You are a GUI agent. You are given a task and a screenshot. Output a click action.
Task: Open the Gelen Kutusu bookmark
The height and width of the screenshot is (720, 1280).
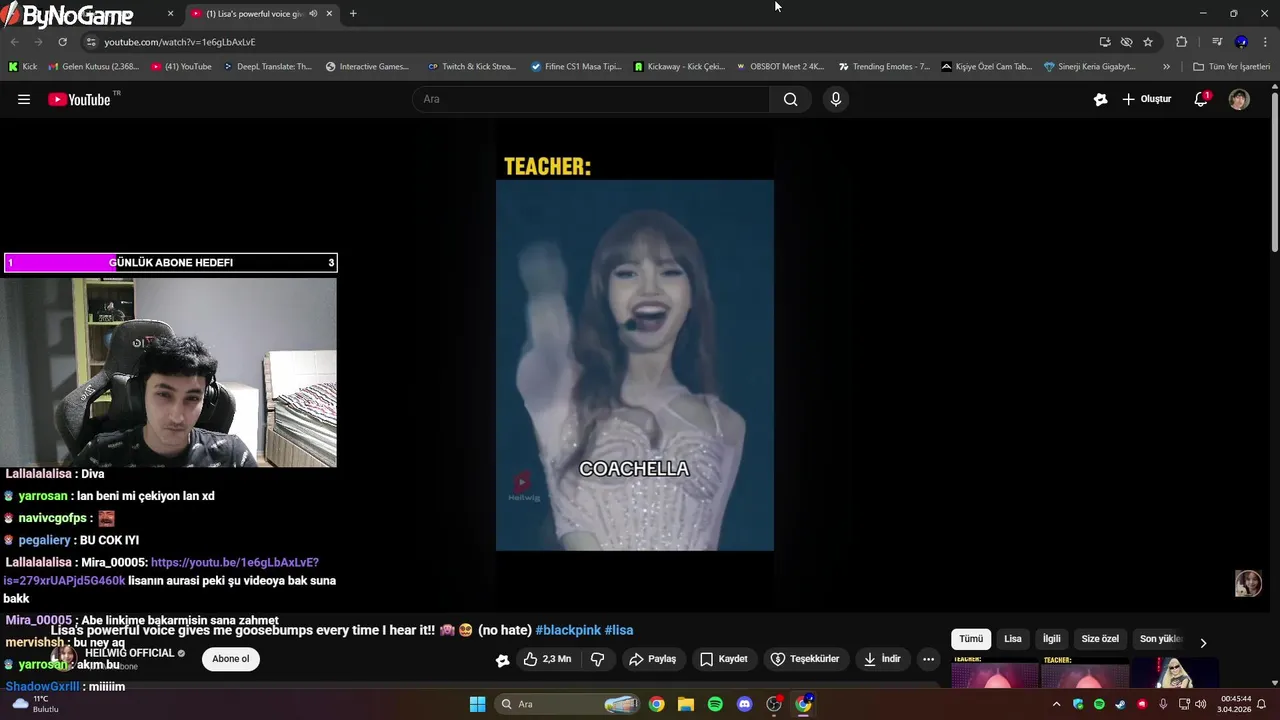pos(93,67)
